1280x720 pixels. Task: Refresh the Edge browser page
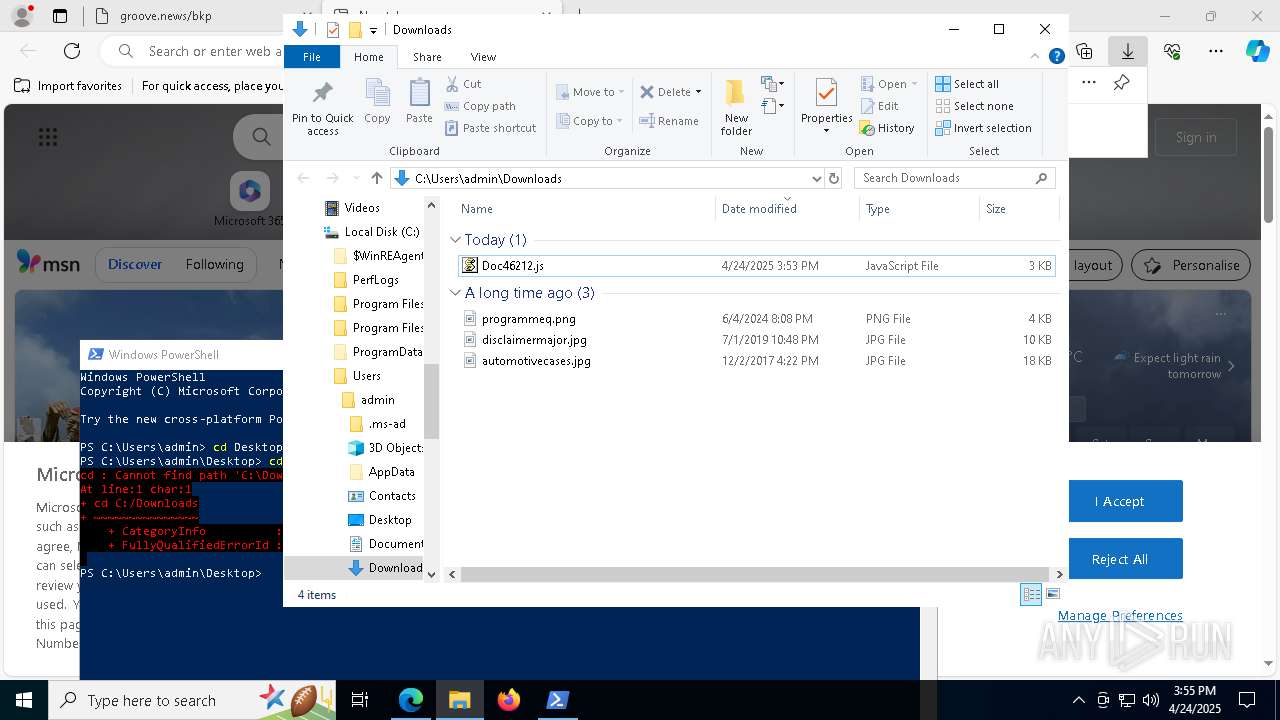pyautogui.click(x=72, y=51)
